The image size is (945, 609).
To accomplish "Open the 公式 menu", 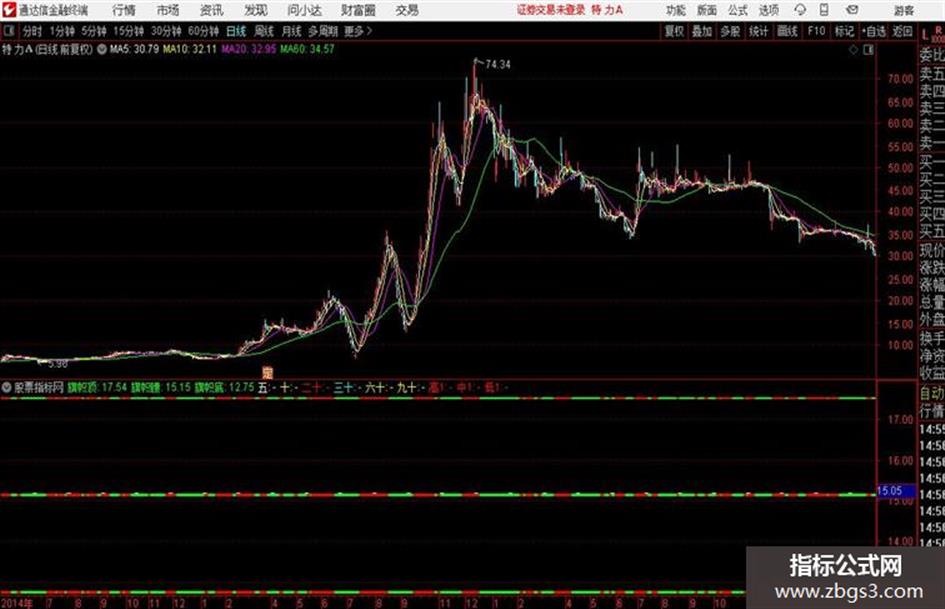I will (x=737, y=10).
